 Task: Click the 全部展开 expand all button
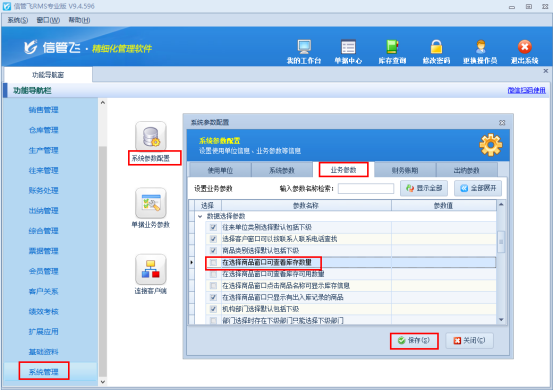coord(478,188)
